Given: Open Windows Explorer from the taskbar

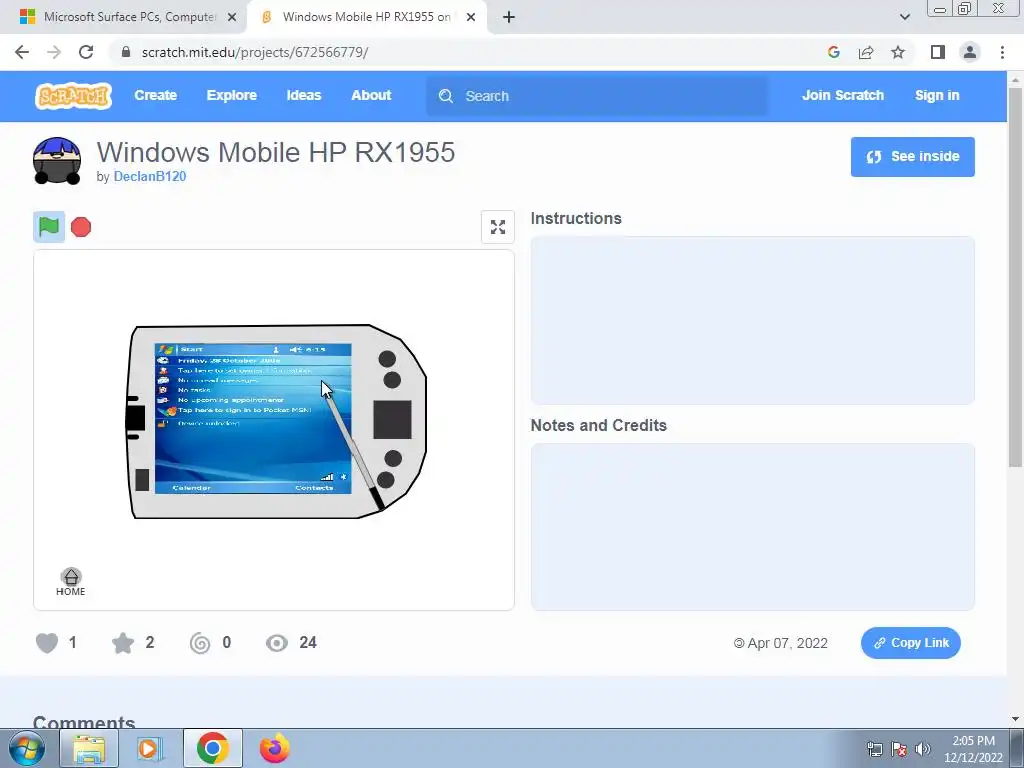Looking at the screenshot, I should tap(89, 748).
